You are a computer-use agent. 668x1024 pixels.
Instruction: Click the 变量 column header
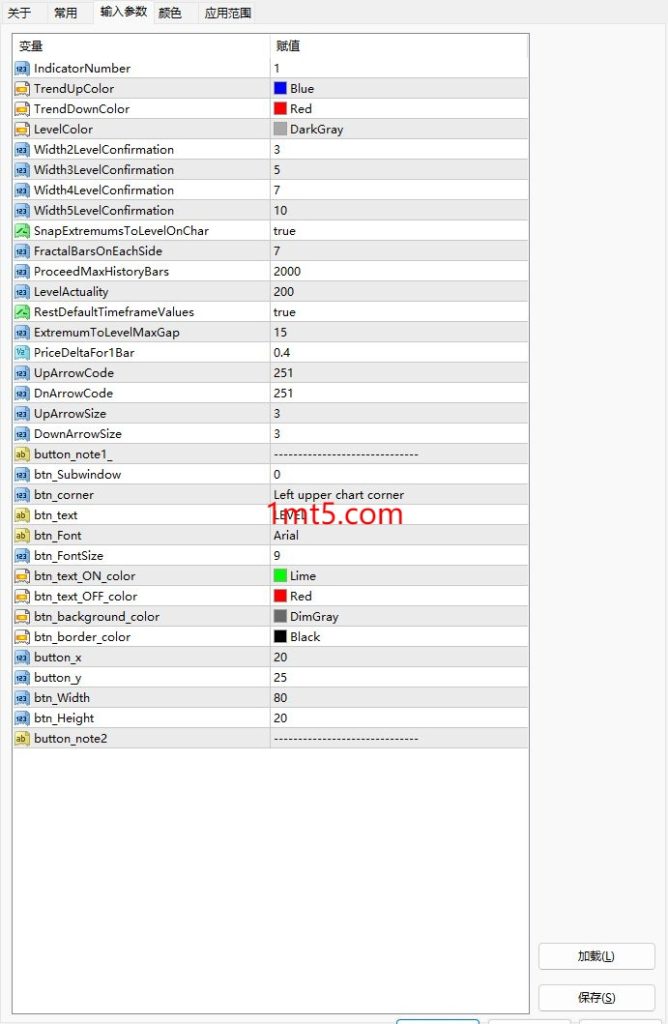pos(140,46)
